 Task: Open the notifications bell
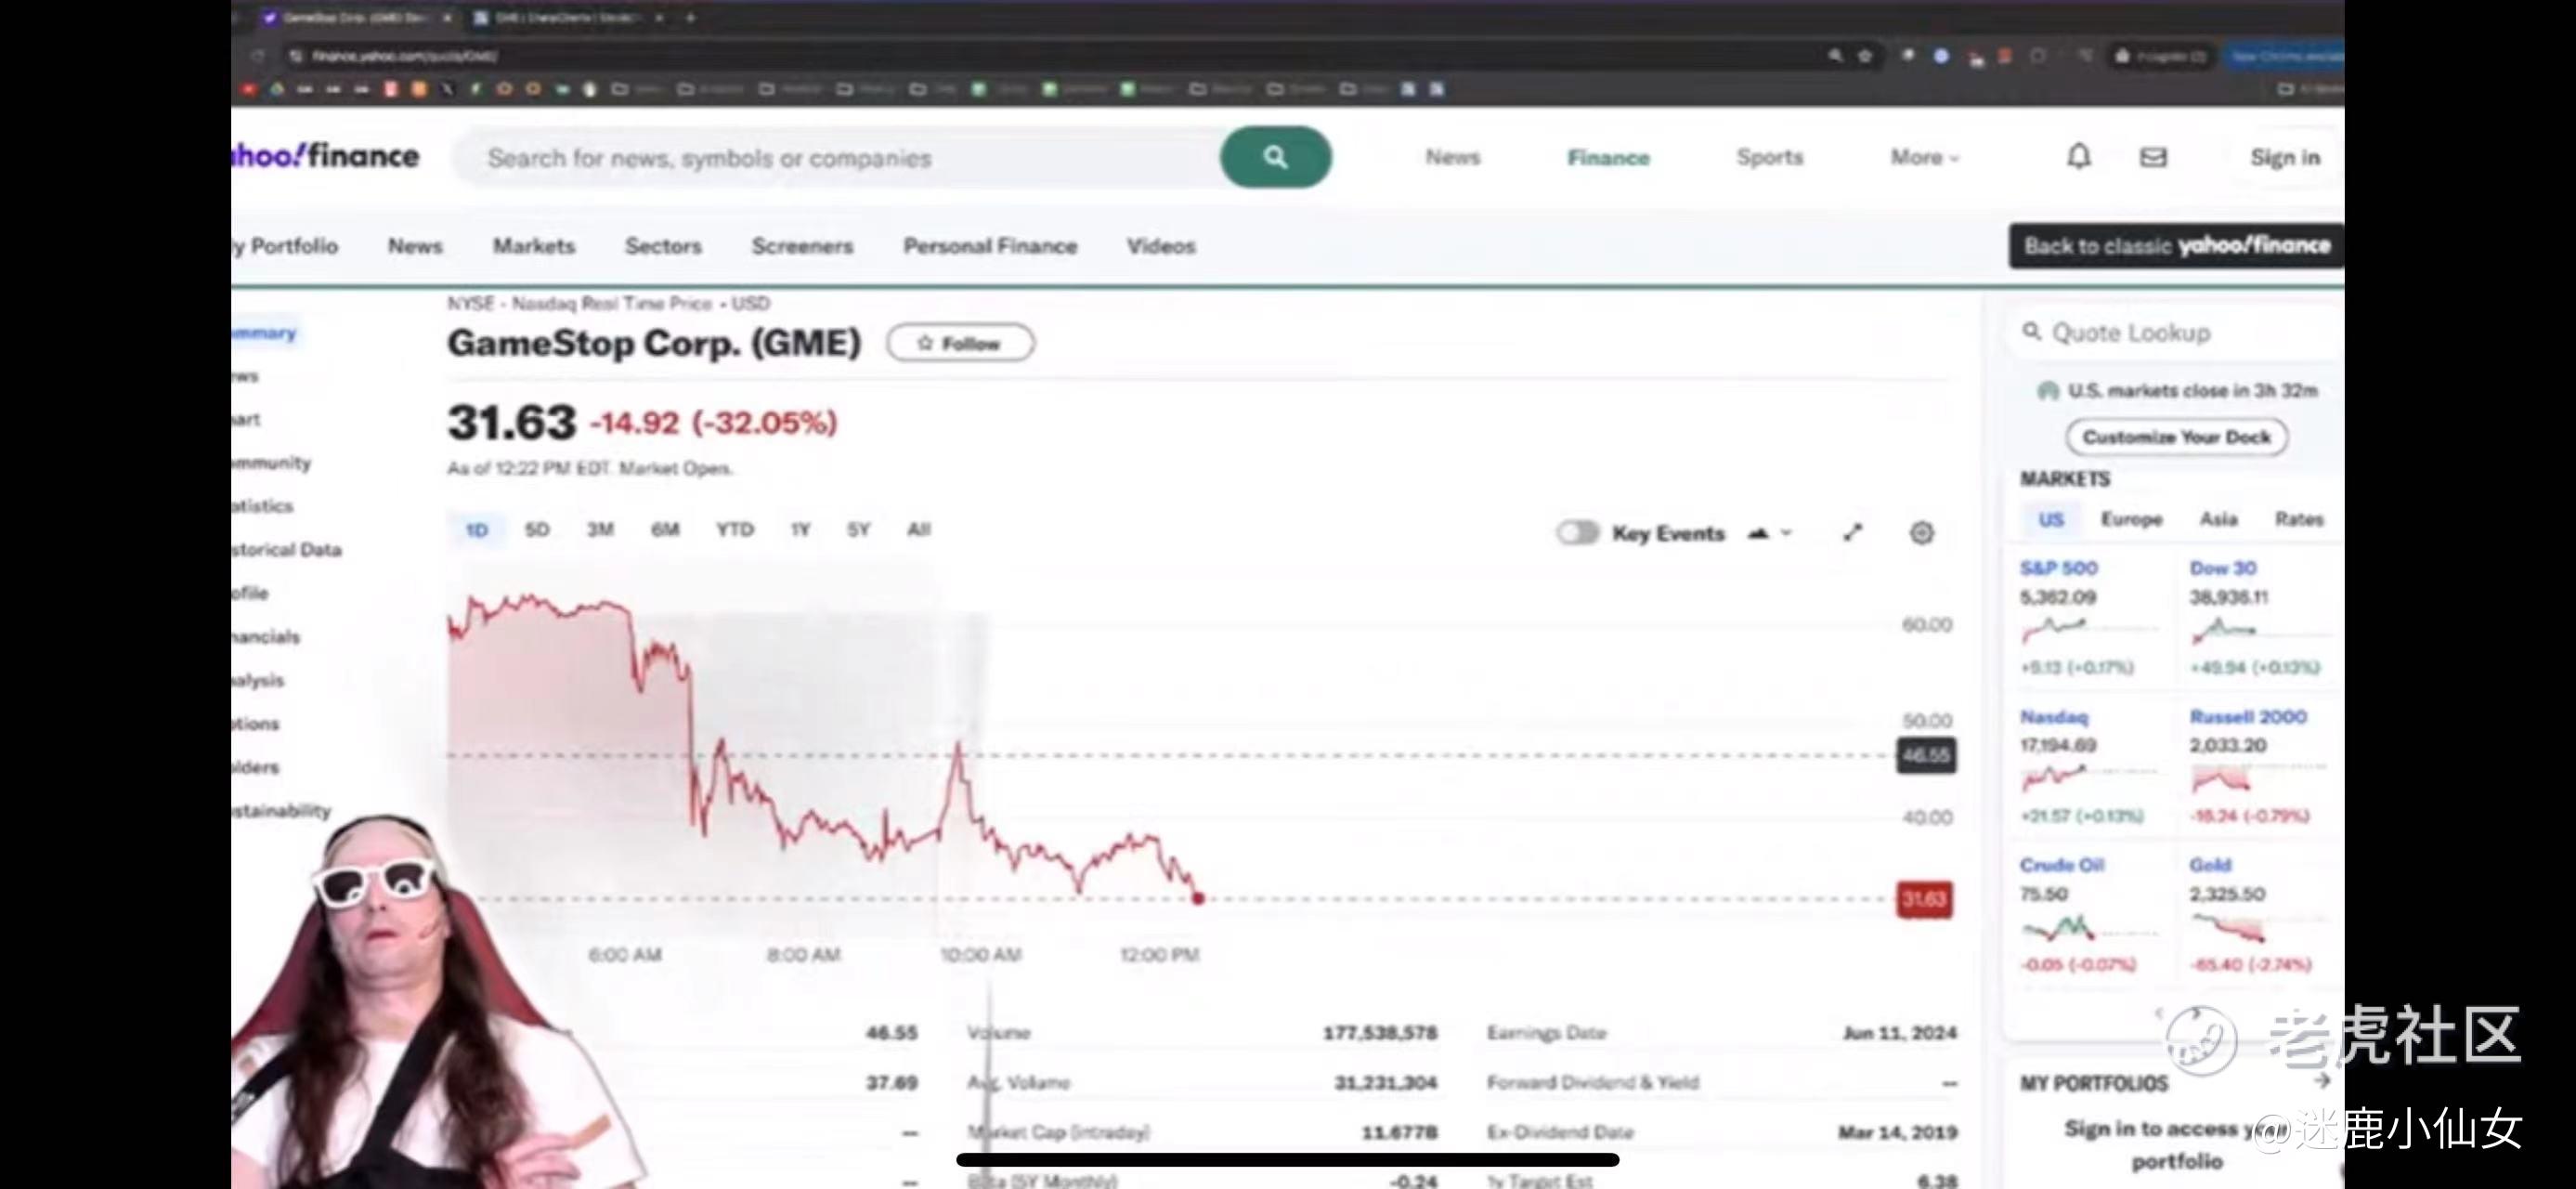pos(2079,157)
